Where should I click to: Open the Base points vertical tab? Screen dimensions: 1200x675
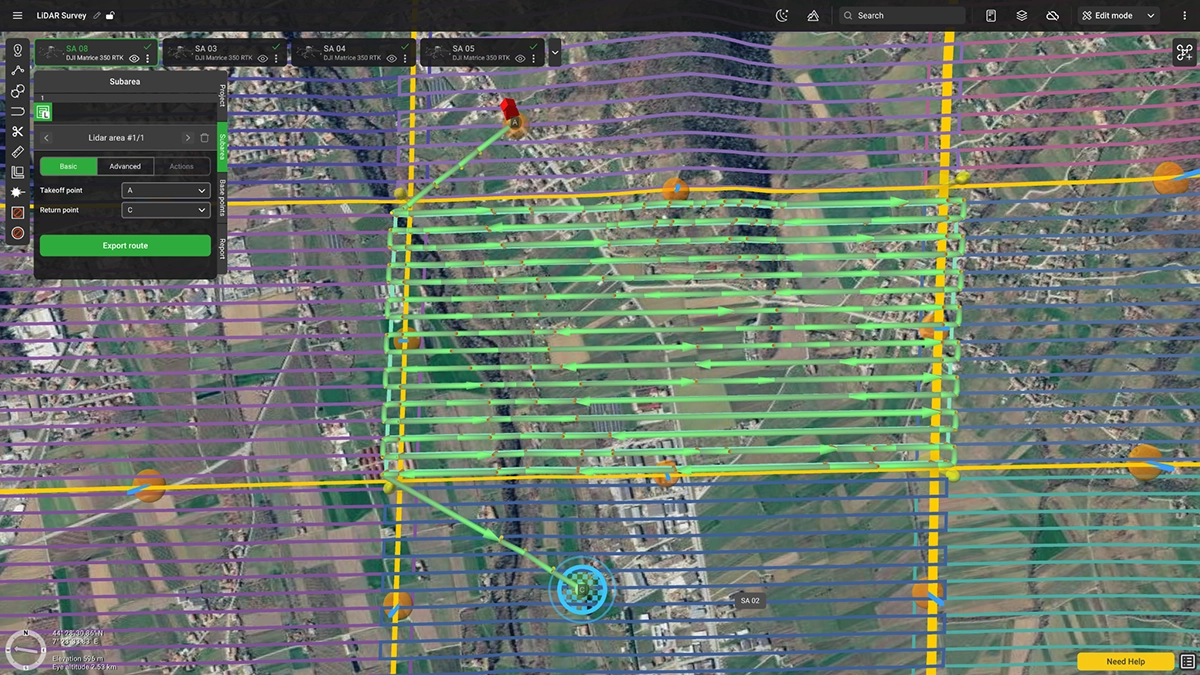point(222,199)
